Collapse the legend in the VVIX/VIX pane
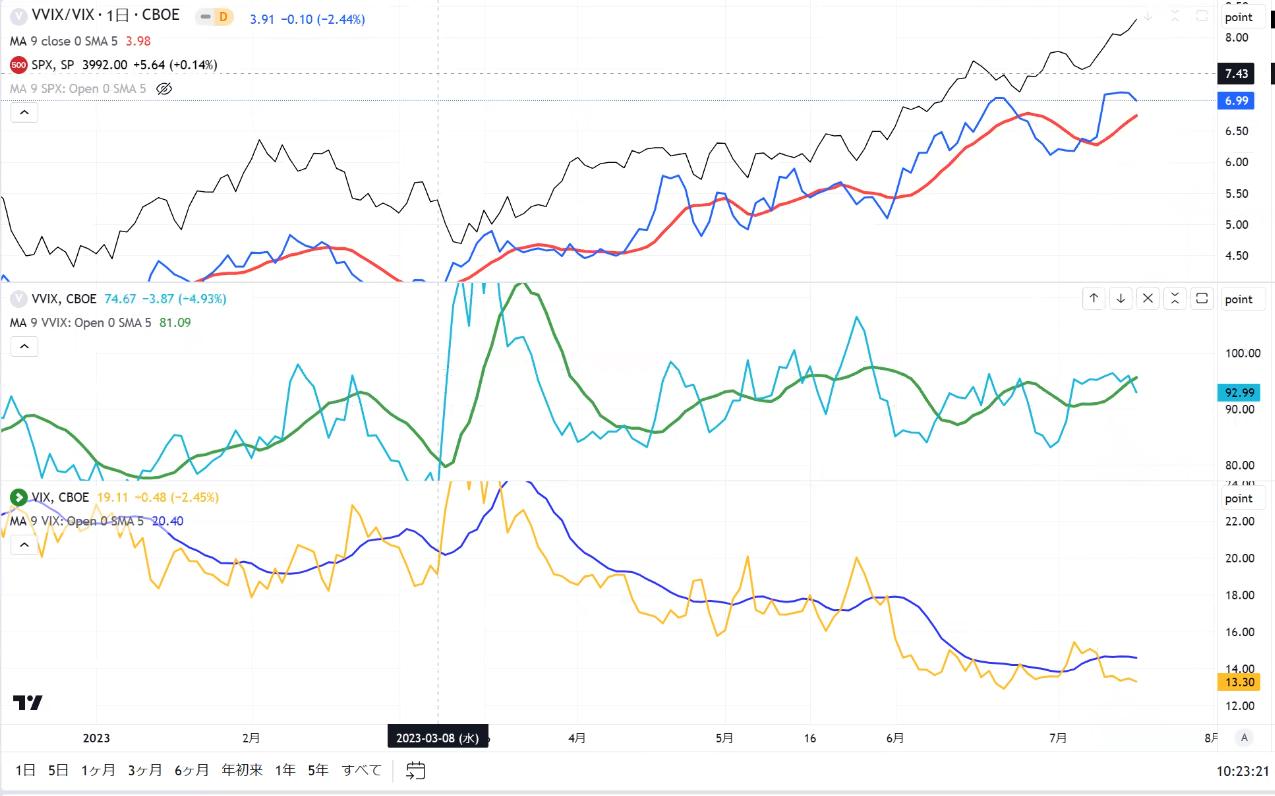The height and width of the screenshot is (796, 1275). 24,112
